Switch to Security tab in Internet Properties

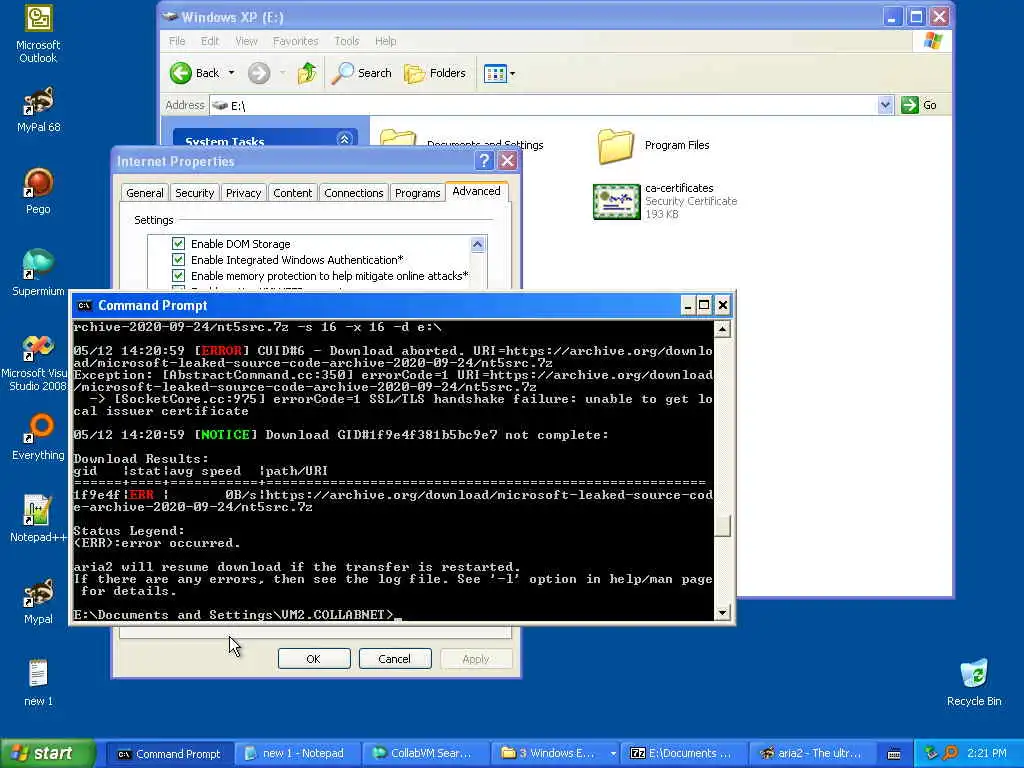click(x=195, y=193)
